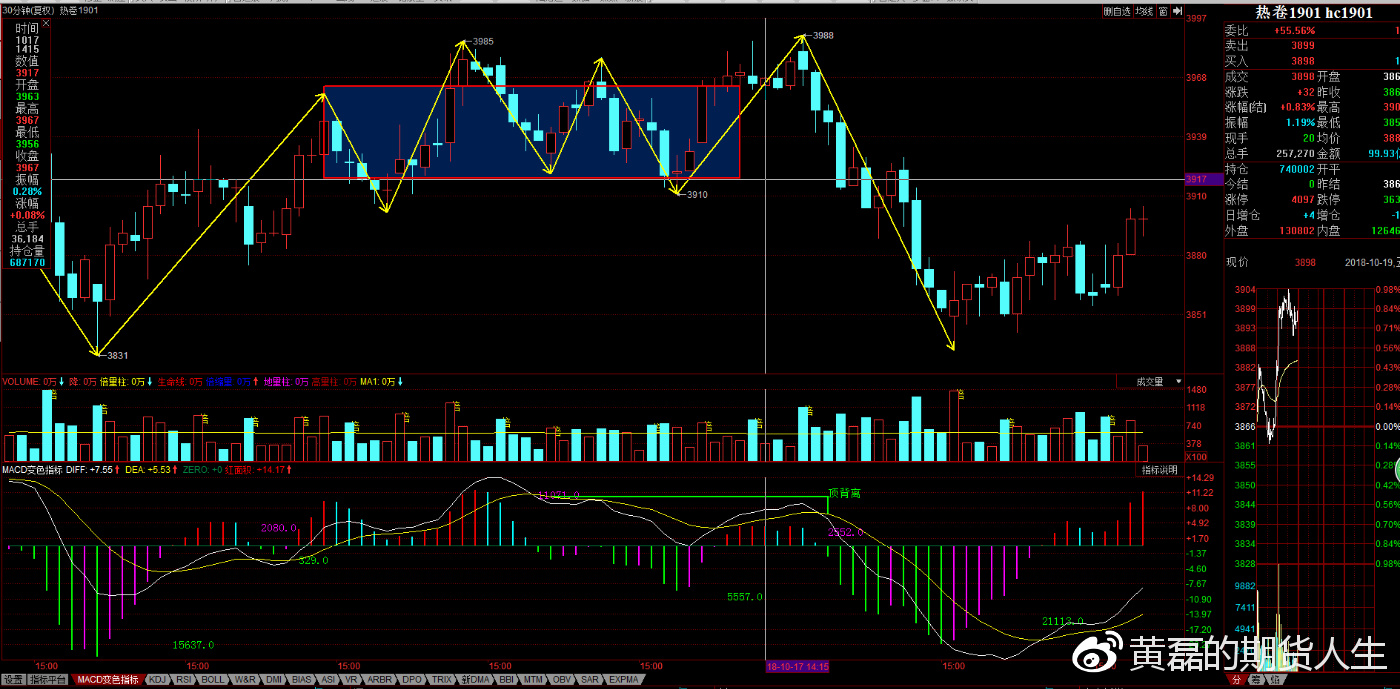Open the 指标平台 button
Image resolution: width=1400 pixels, height=689 pixels.
[x=49, y=680]
